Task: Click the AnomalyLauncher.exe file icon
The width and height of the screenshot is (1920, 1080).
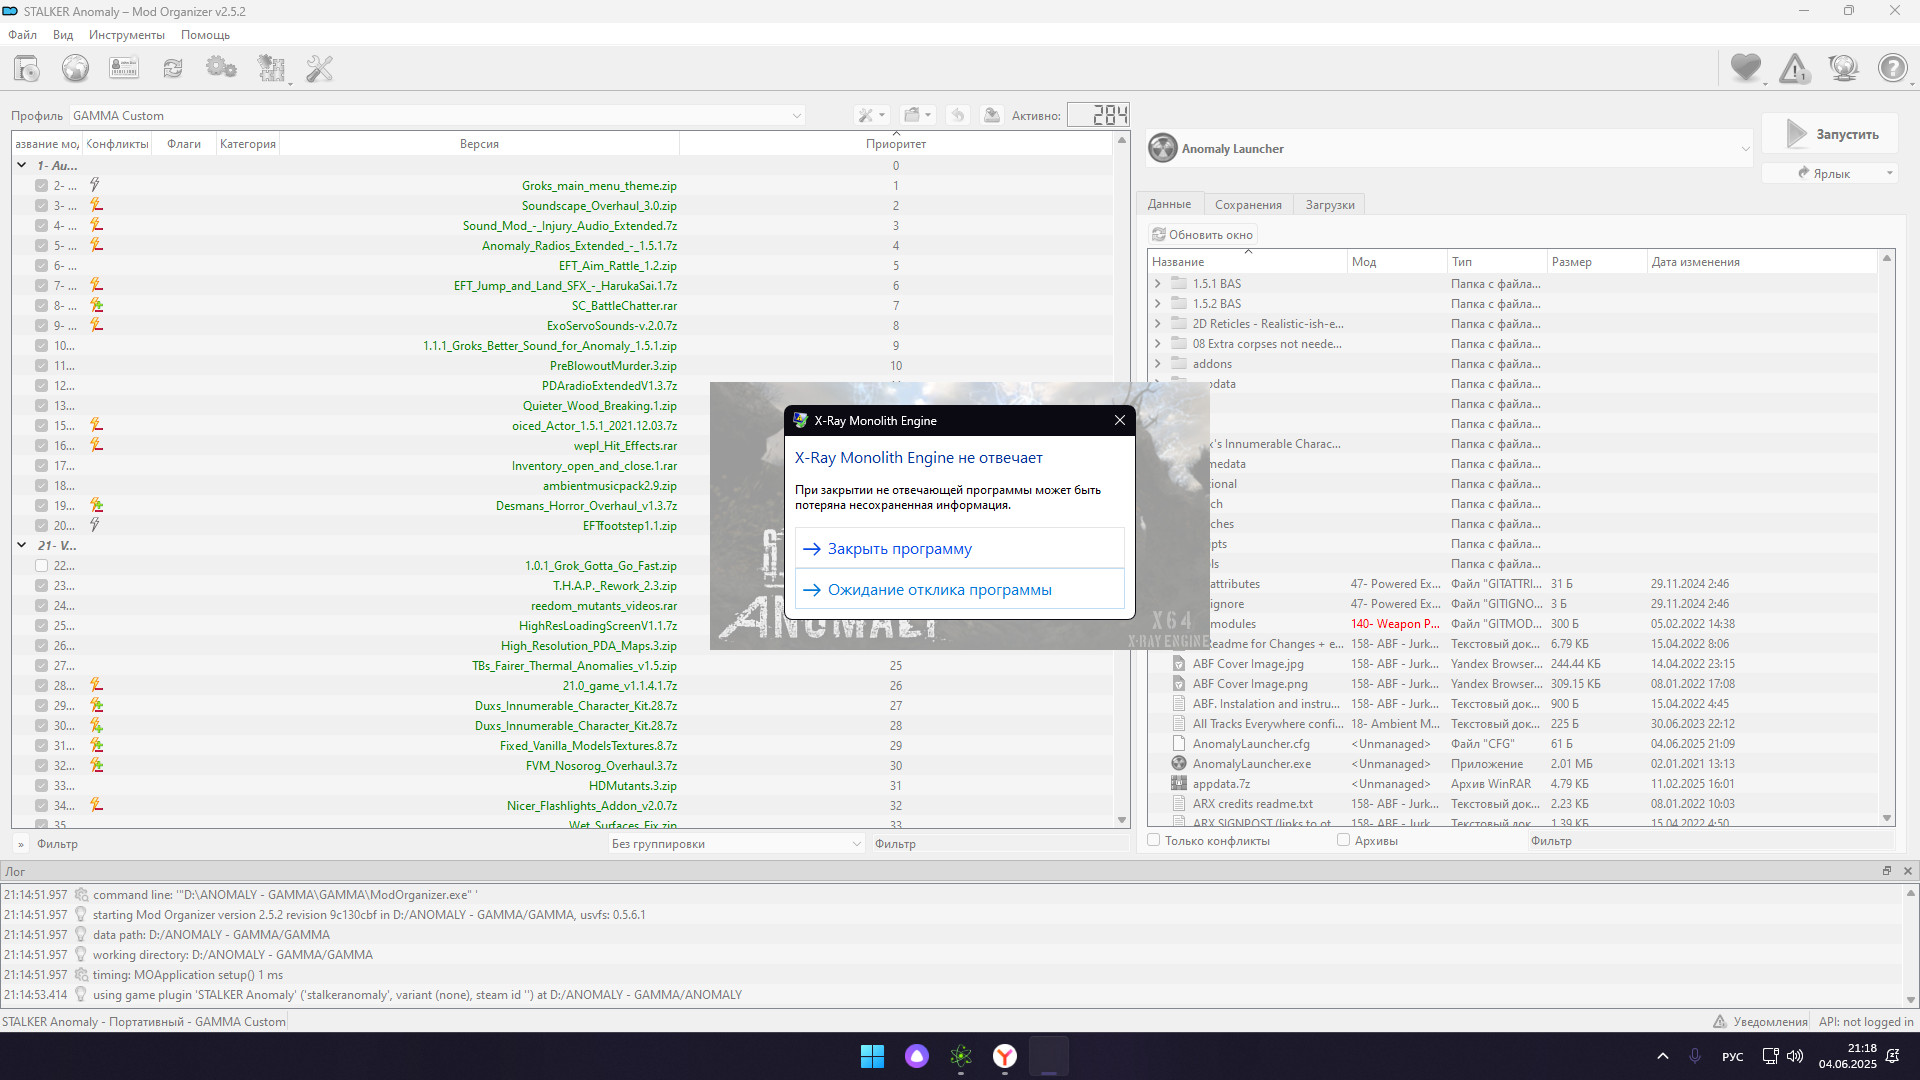Action: [x=1179, y=764]
